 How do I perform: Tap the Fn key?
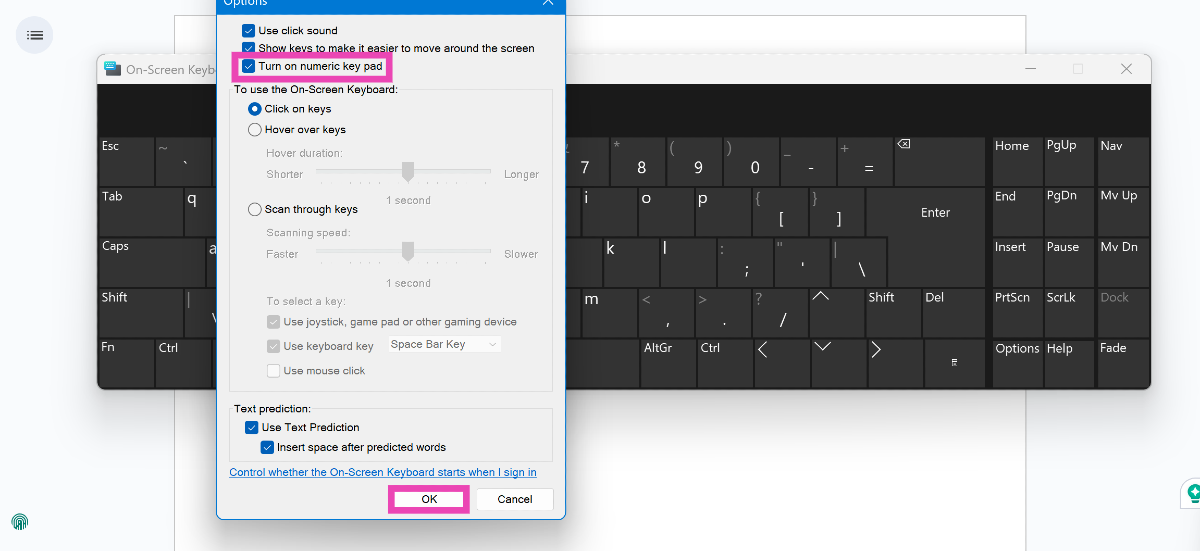point(125,363)
